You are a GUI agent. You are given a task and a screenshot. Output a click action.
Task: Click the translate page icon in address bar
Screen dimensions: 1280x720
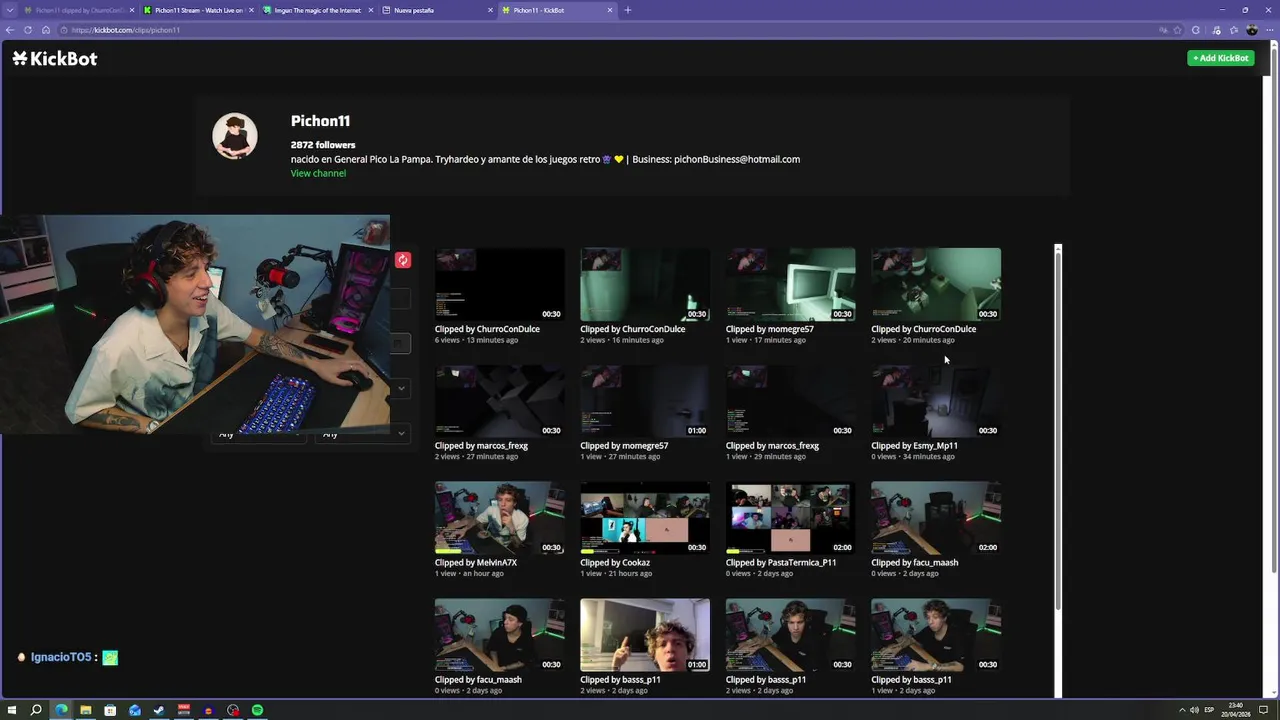(1162, 30)
